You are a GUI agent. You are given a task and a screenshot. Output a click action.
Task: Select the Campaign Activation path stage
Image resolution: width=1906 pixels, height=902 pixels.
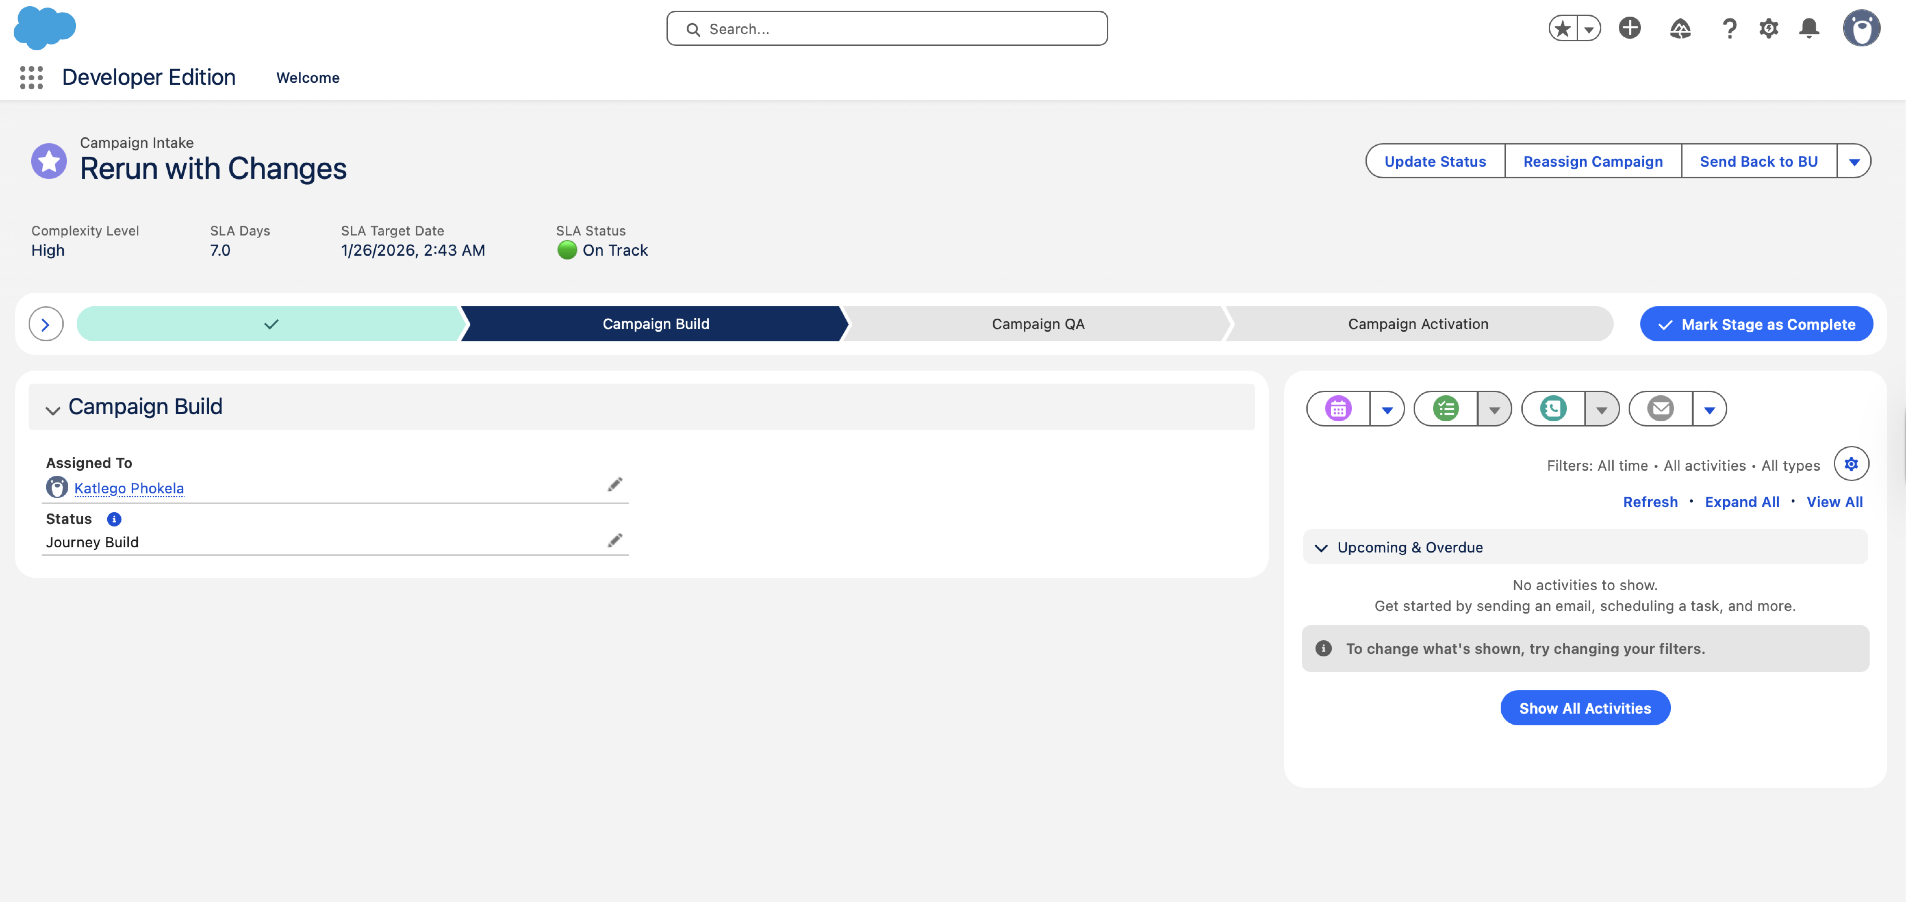pyautogui.click(x=1418, y=324)
